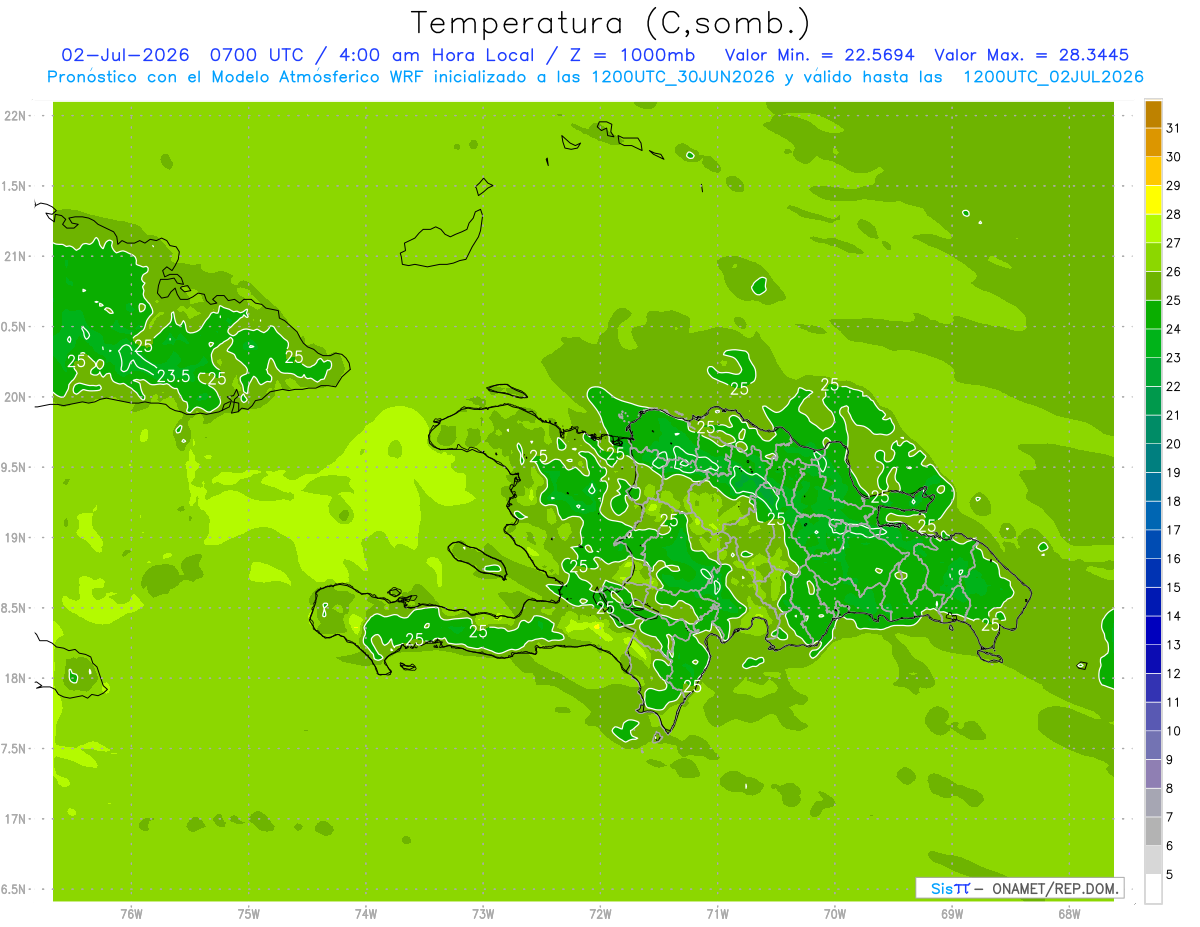Click the '20N' latitude axis label
Viewport: 1200px width, 927px height.
point(15,397)
